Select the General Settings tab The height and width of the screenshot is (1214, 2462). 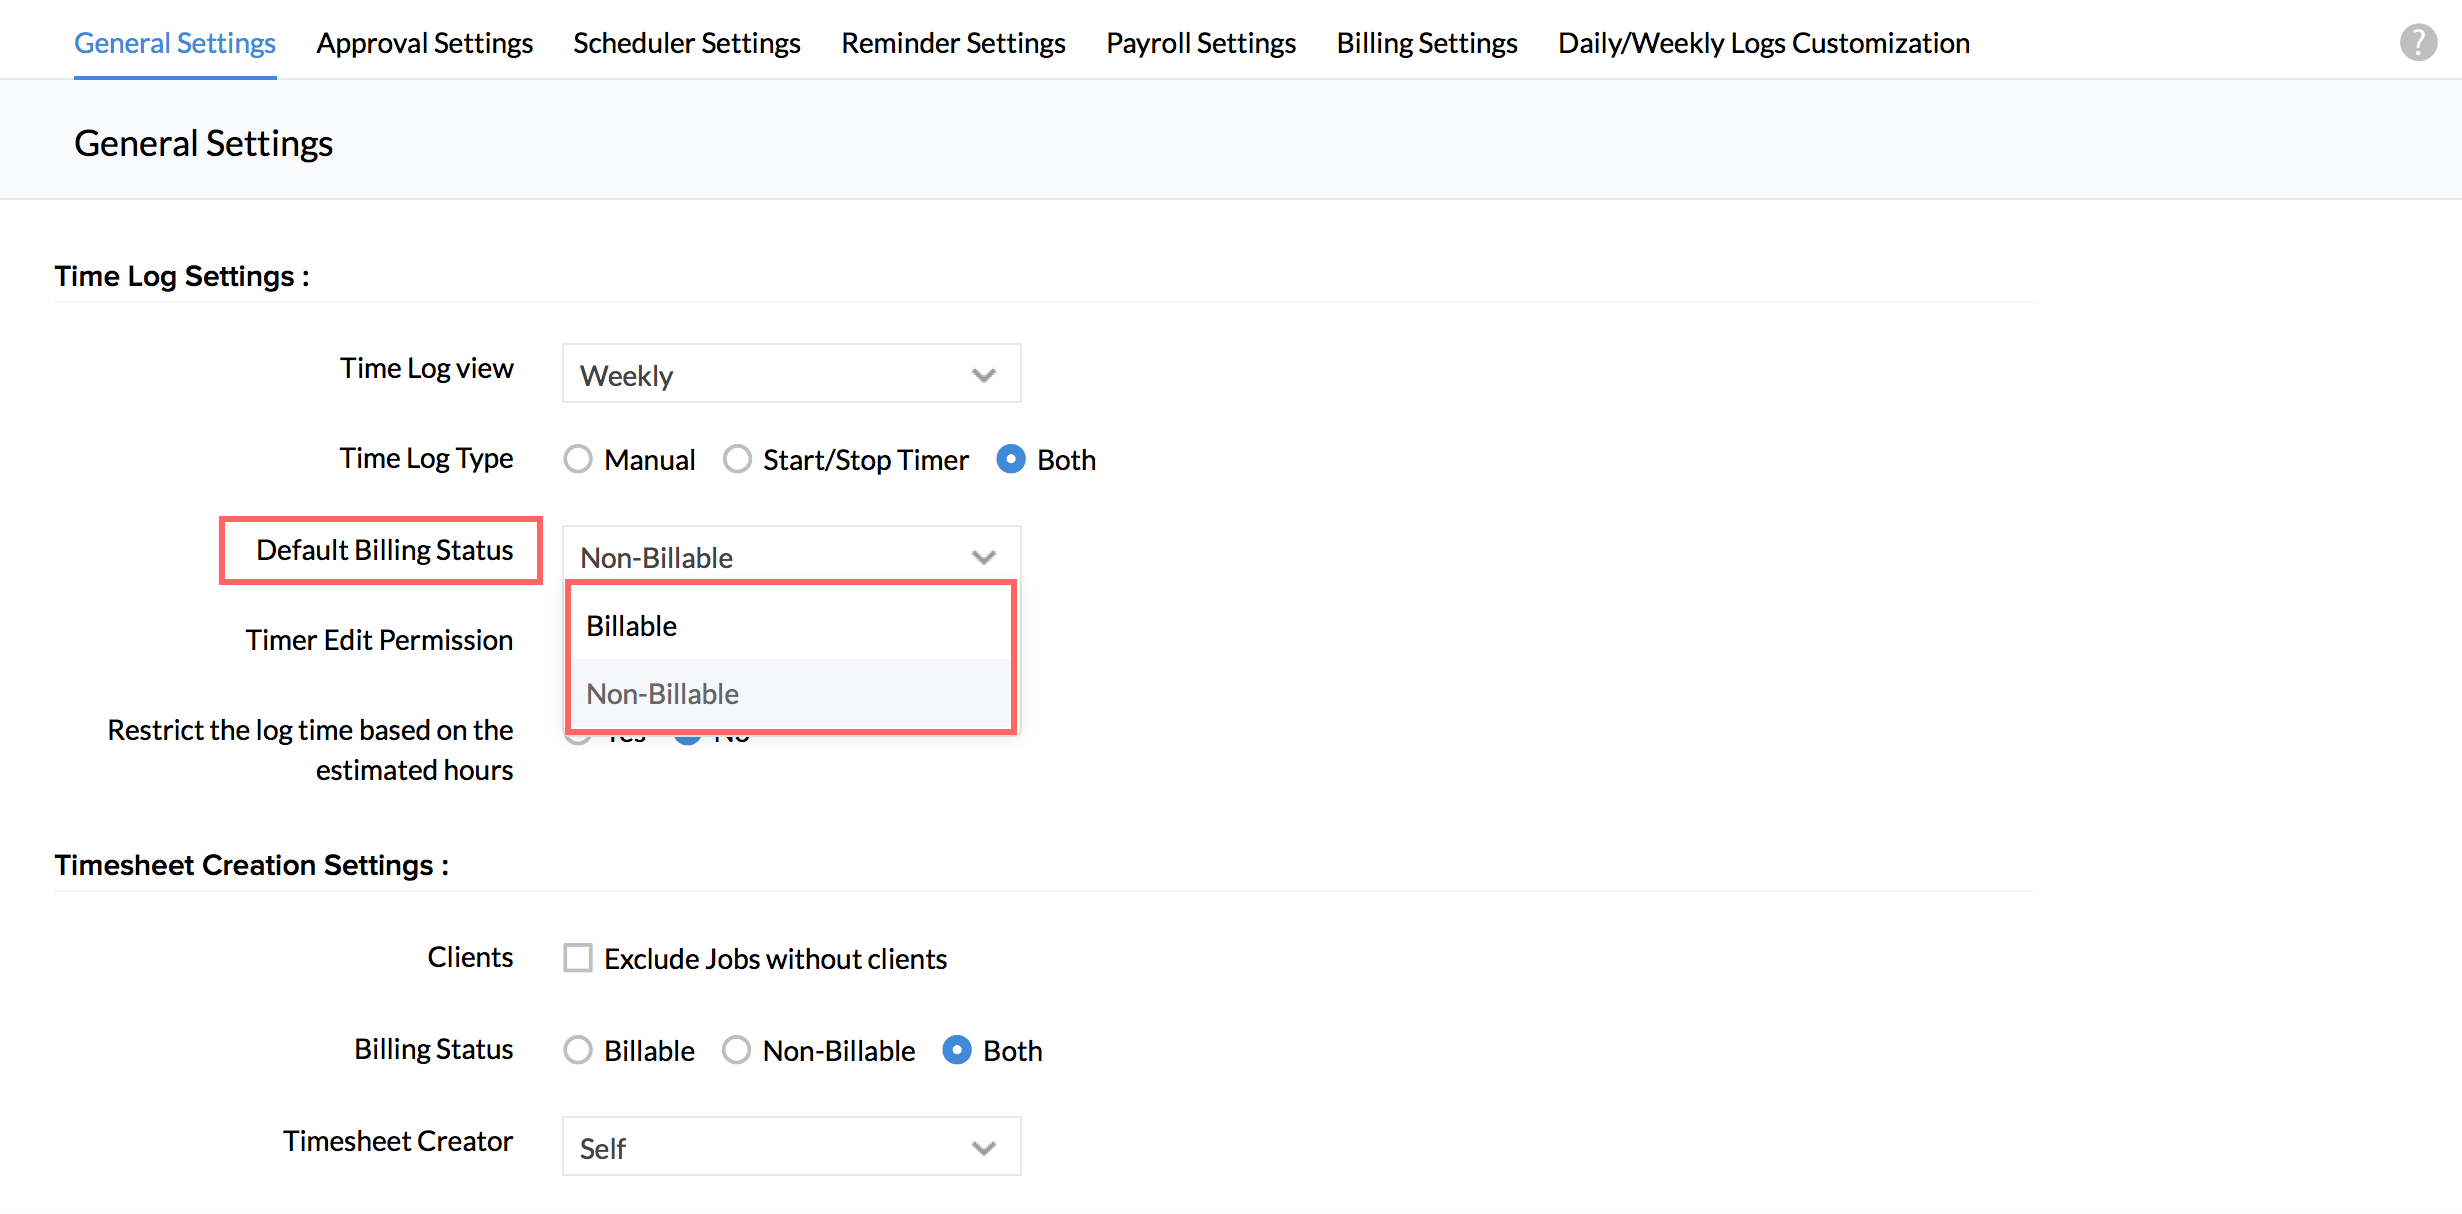point(175,43)
